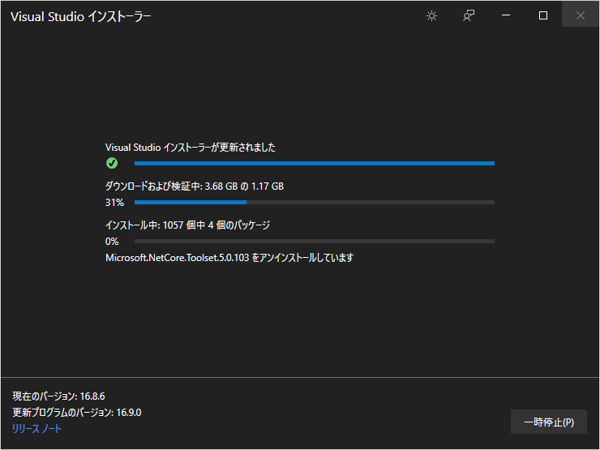This screenshot has height=450, width=600.
Task: Select the text 現在のバージョン: 16.8.6
Action: (59, 396)
